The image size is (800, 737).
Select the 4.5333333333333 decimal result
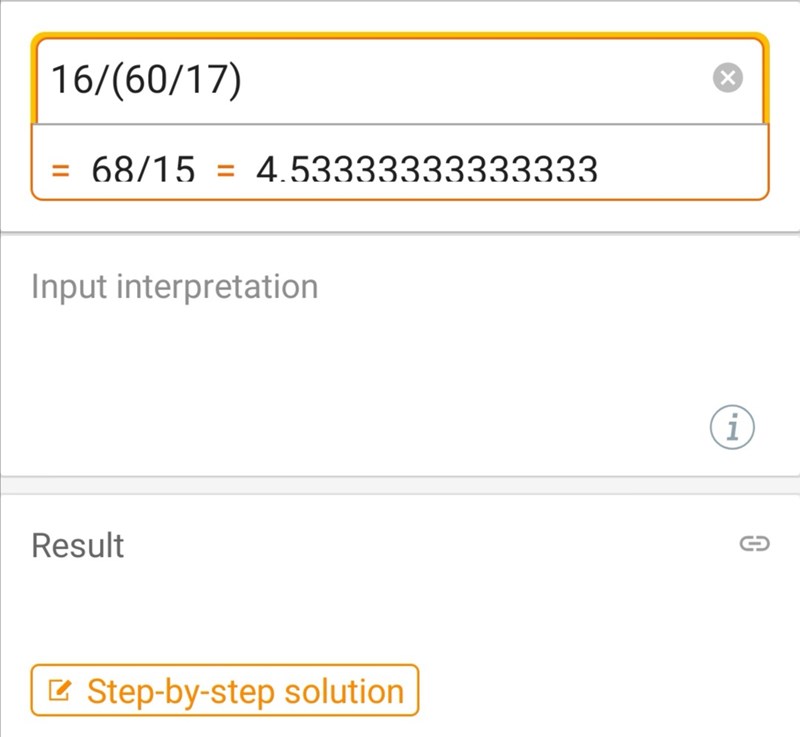click(x=427, y=170)
